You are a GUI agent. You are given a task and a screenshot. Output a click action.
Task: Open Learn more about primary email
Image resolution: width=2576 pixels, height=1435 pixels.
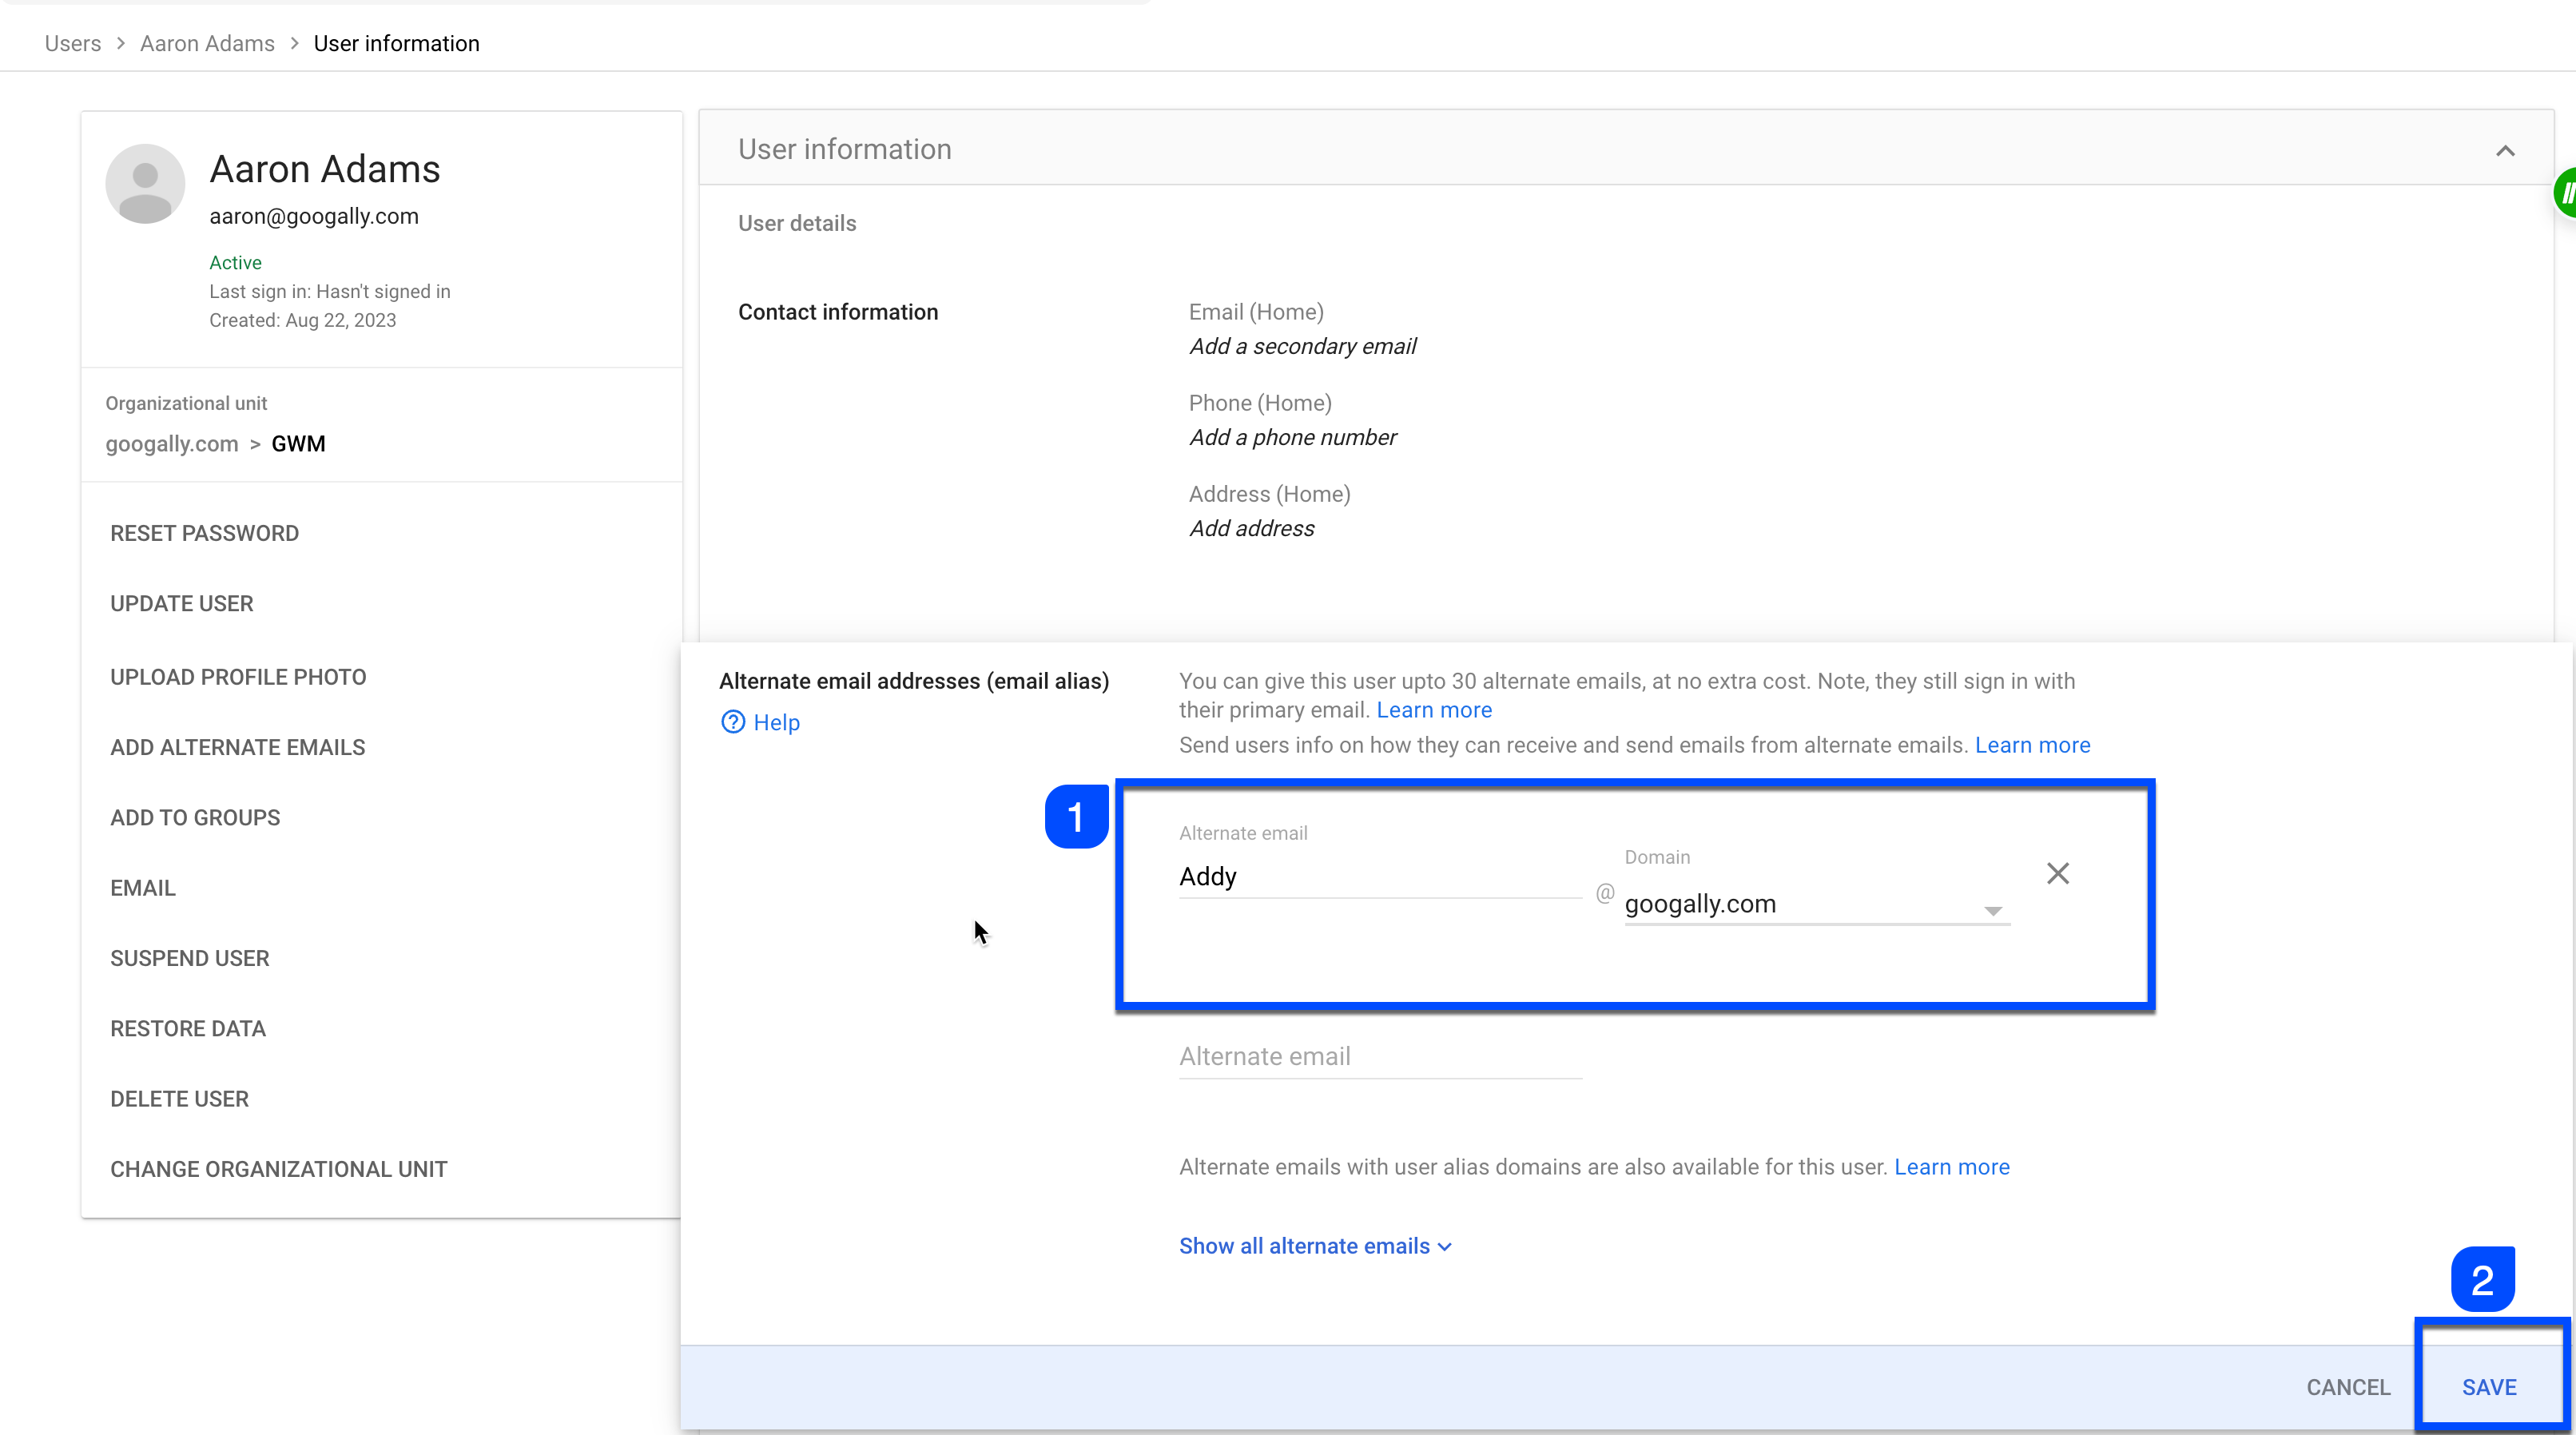coord(1433,710)
